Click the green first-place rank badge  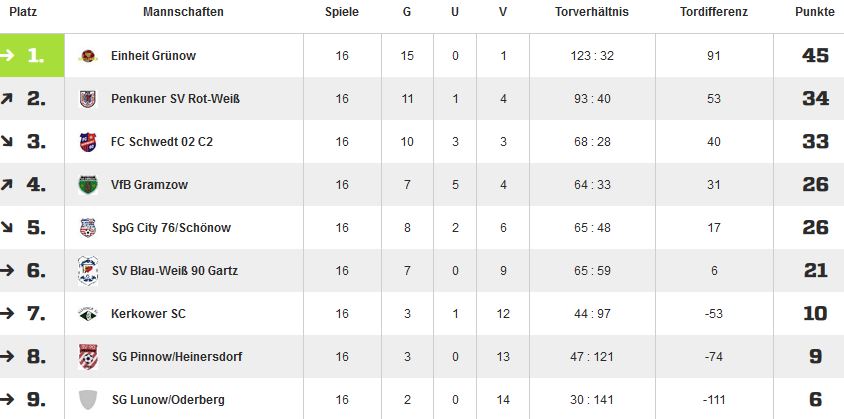(32, 55)
